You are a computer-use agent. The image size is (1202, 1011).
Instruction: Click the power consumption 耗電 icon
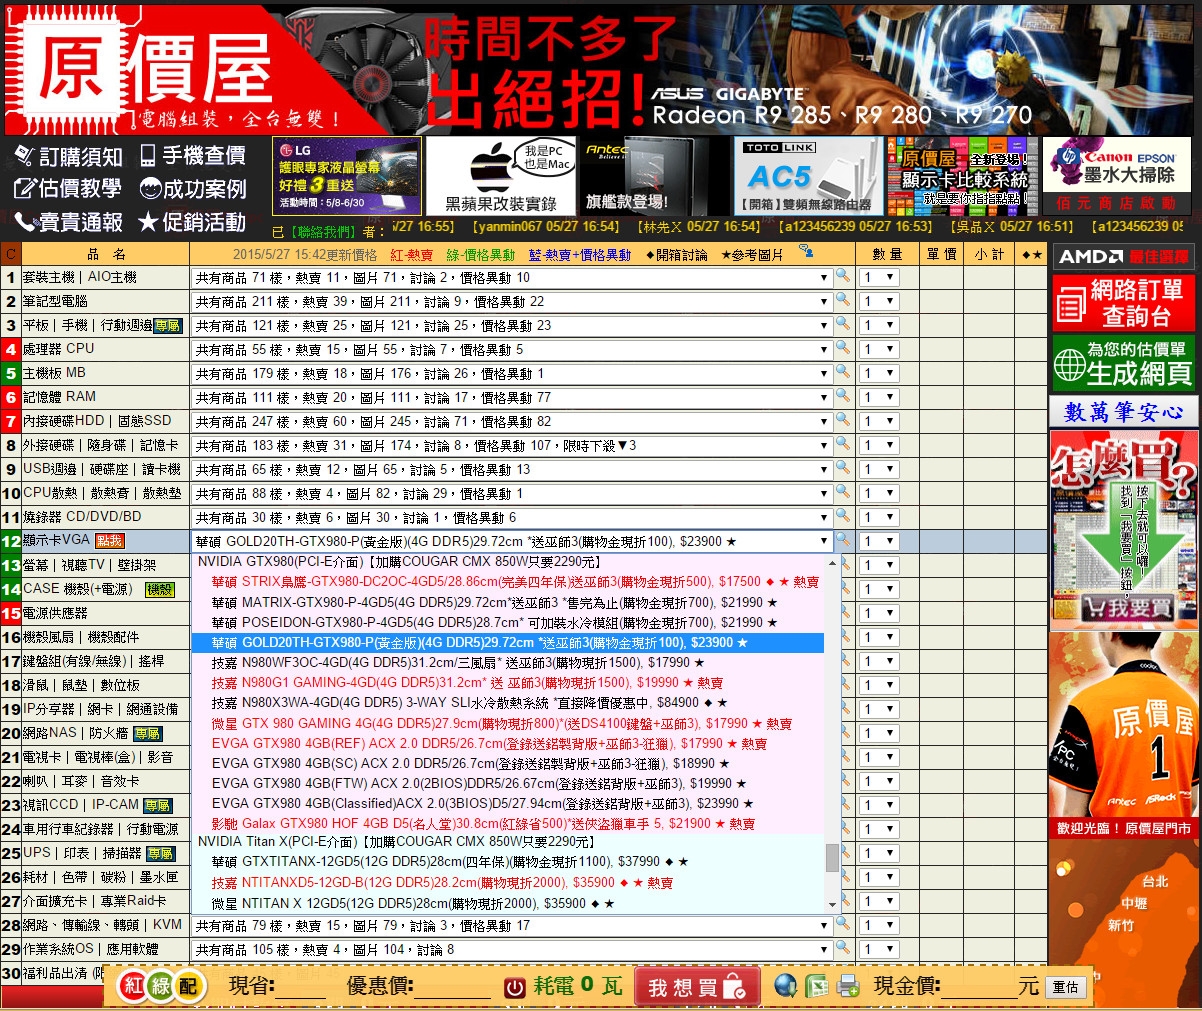515,987
